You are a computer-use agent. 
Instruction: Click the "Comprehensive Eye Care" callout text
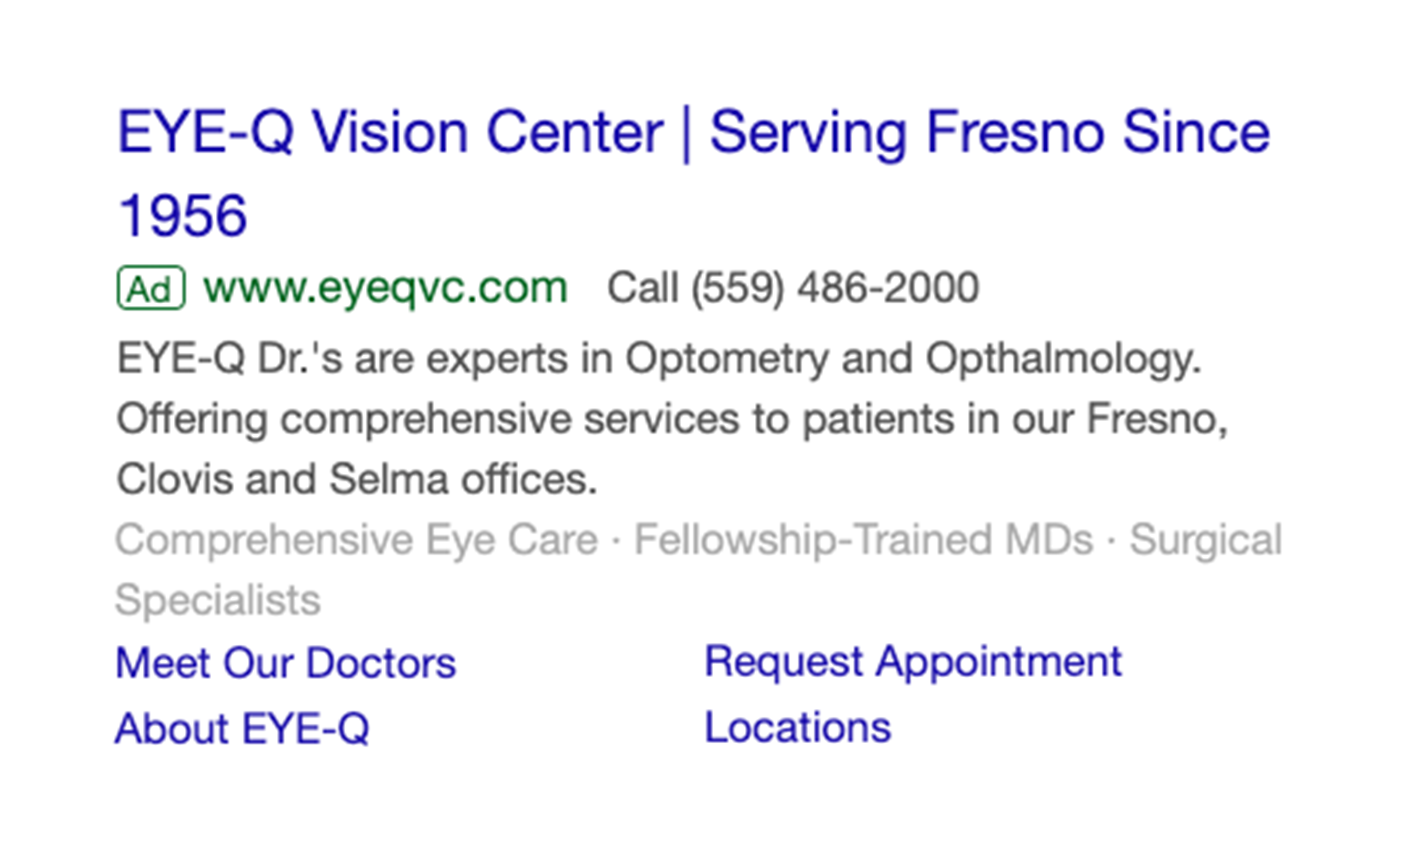click(x=356, y=540)
